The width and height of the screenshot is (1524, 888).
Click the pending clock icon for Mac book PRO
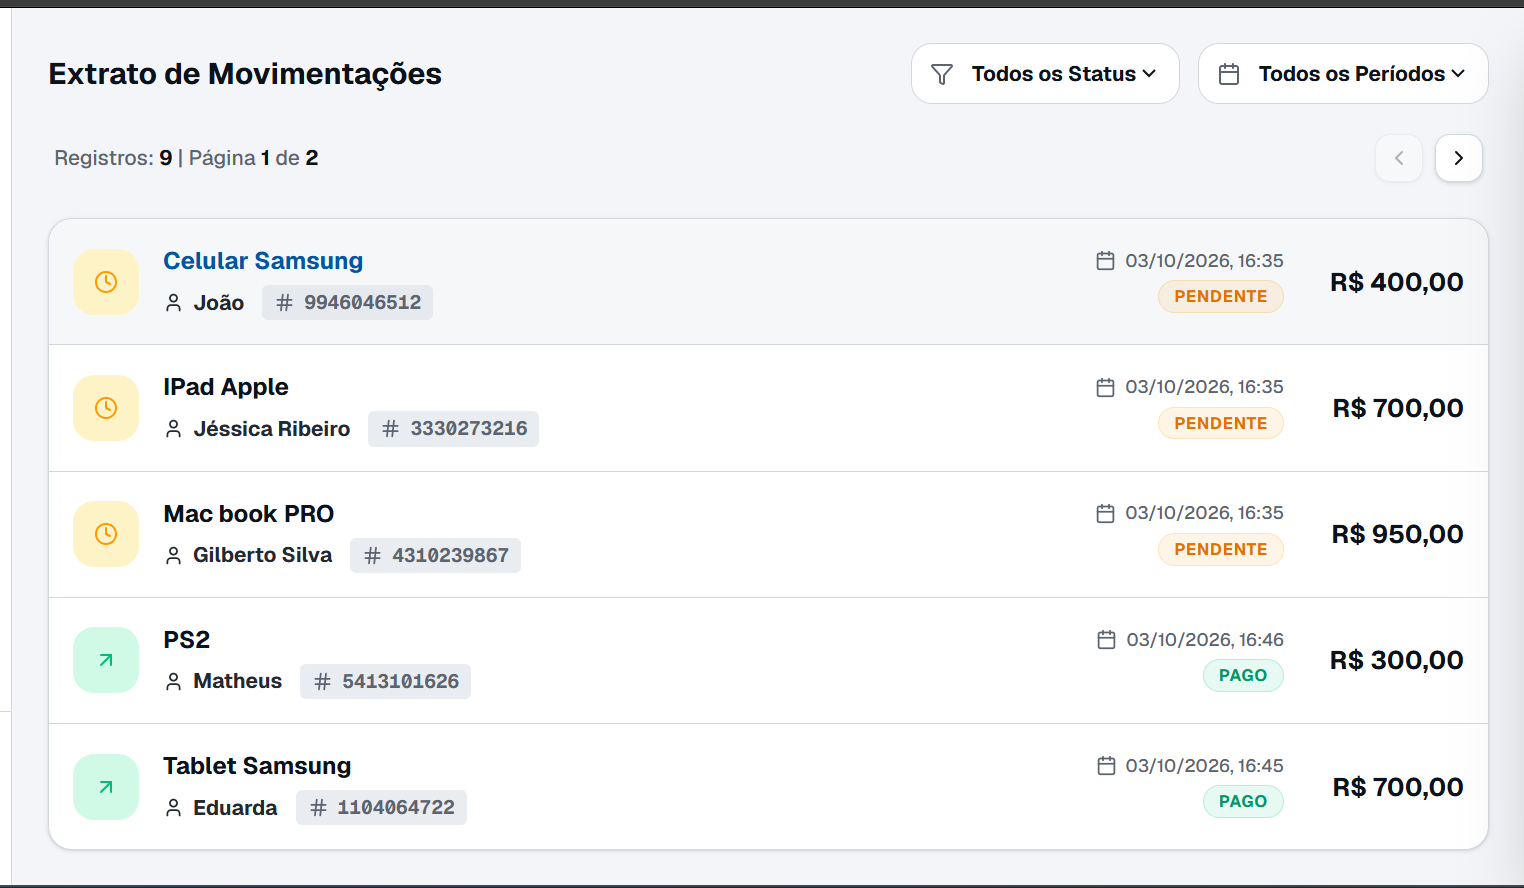[x=106, y=534]
